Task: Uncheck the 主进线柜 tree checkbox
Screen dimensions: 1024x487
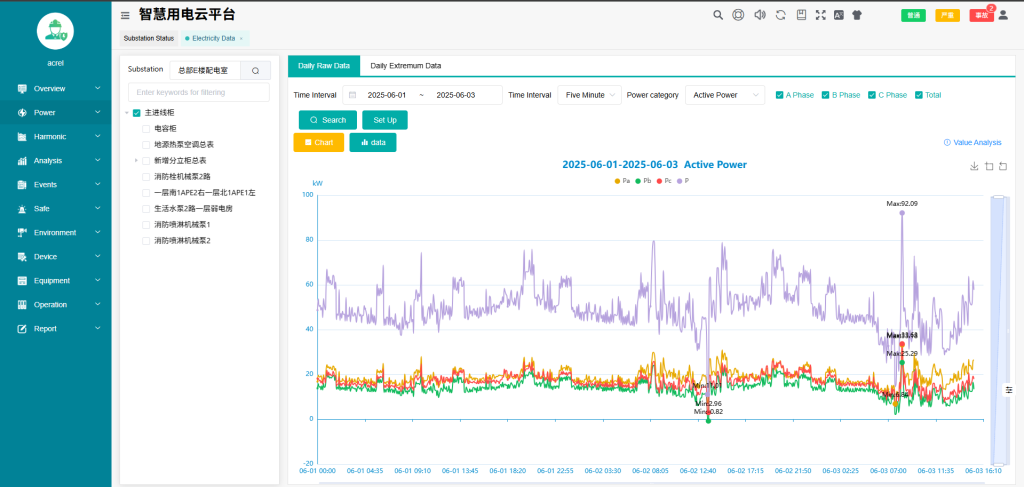Action: 136,113
